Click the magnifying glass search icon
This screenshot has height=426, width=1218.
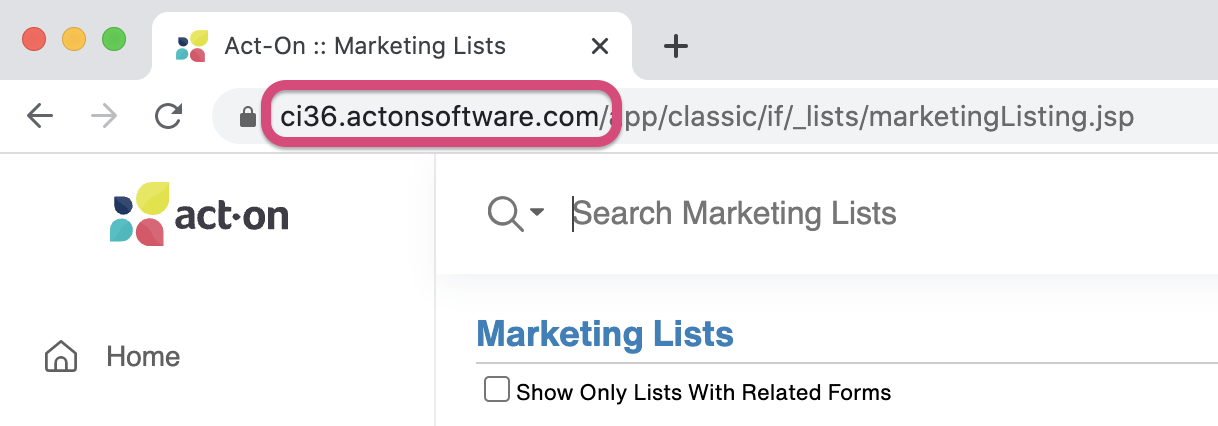(x=505, y=213)
